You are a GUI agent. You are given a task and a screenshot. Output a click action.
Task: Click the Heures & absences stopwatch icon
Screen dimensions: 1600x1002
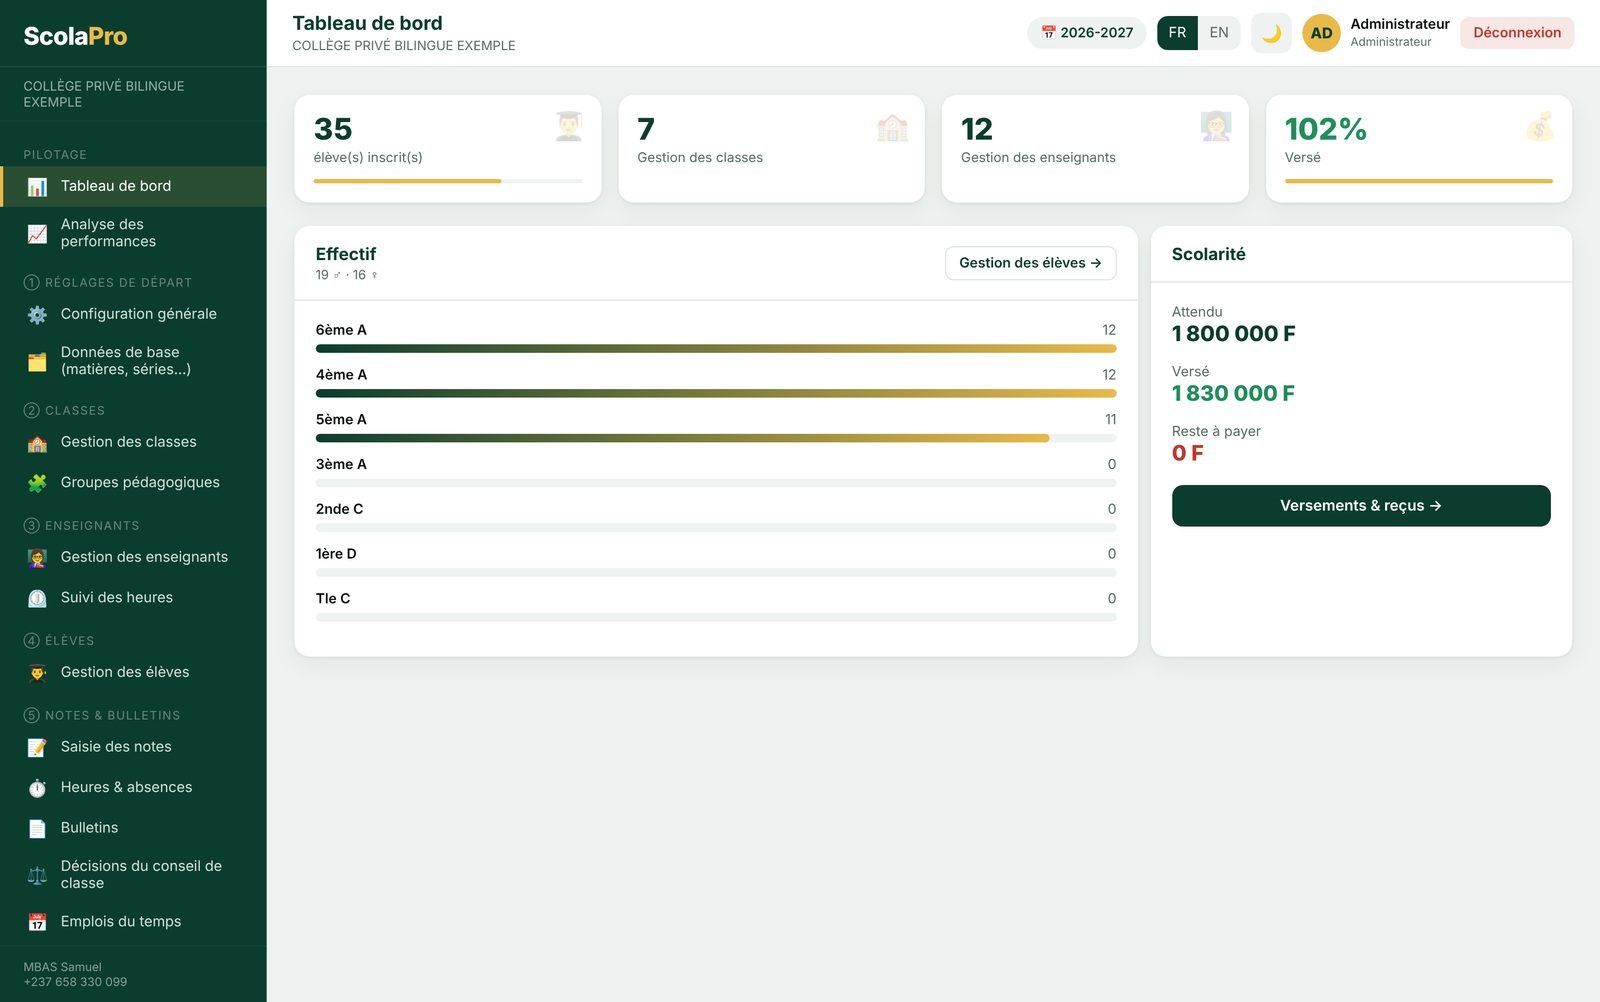pos(37,788)
